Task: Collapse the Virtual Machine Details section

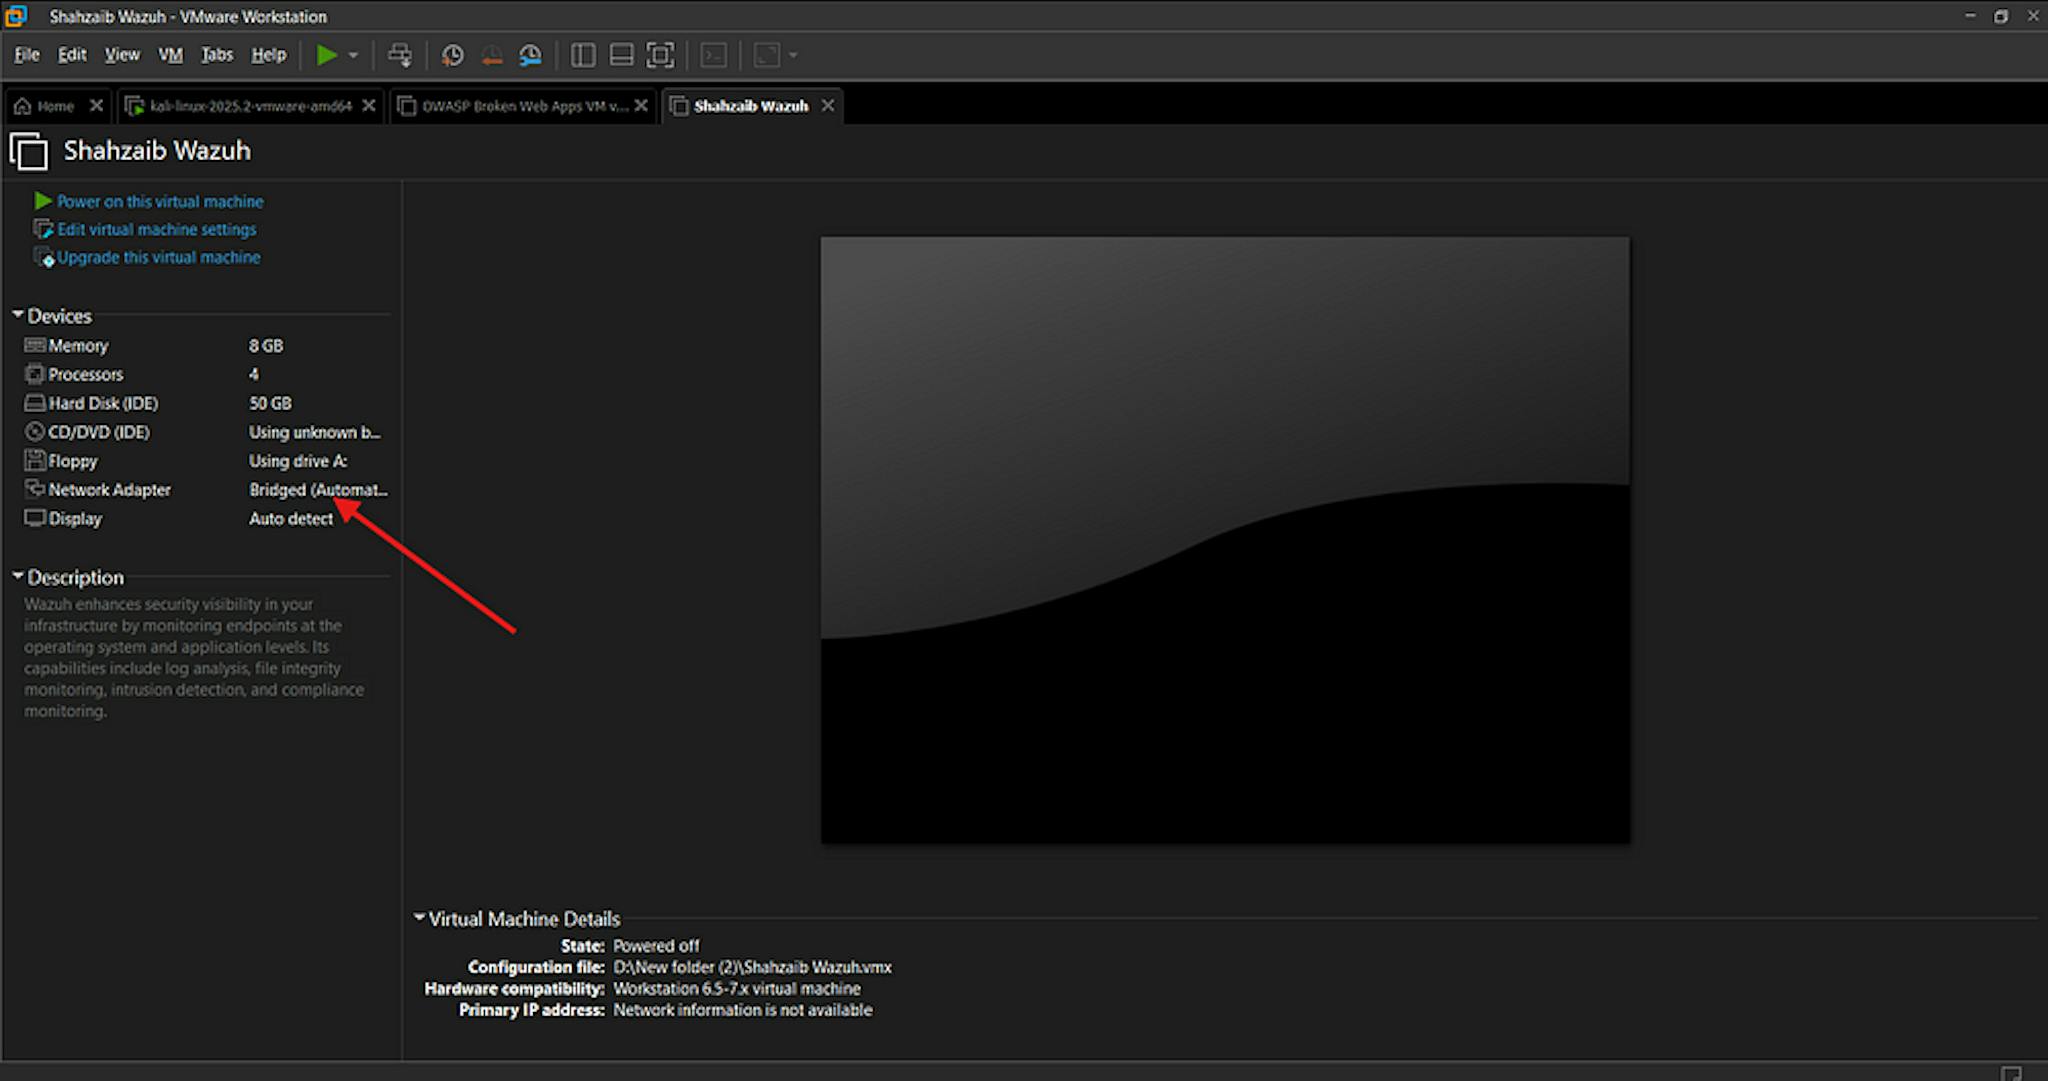Action: (419, 918)
